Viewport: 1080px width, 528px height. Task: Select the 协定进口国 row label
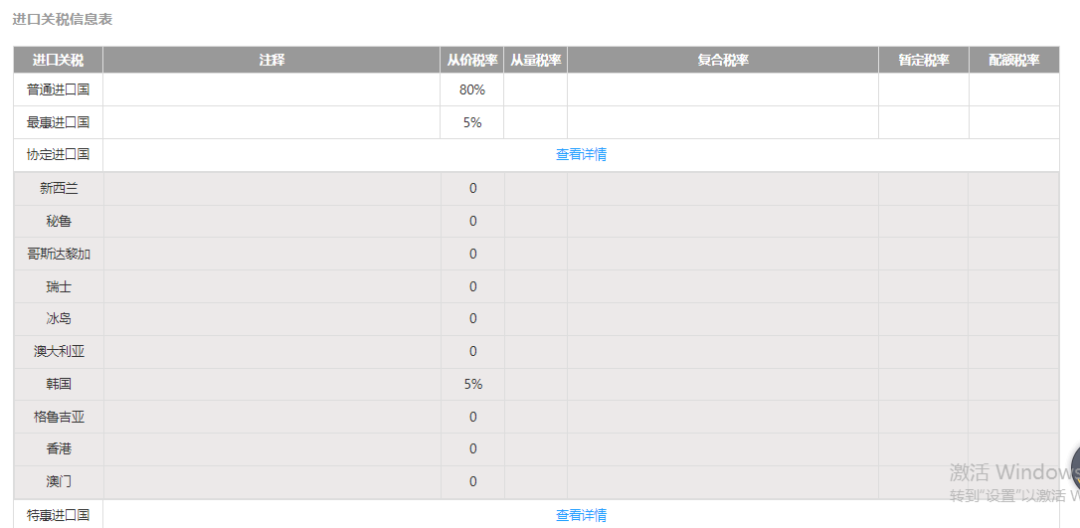(59, 154)
